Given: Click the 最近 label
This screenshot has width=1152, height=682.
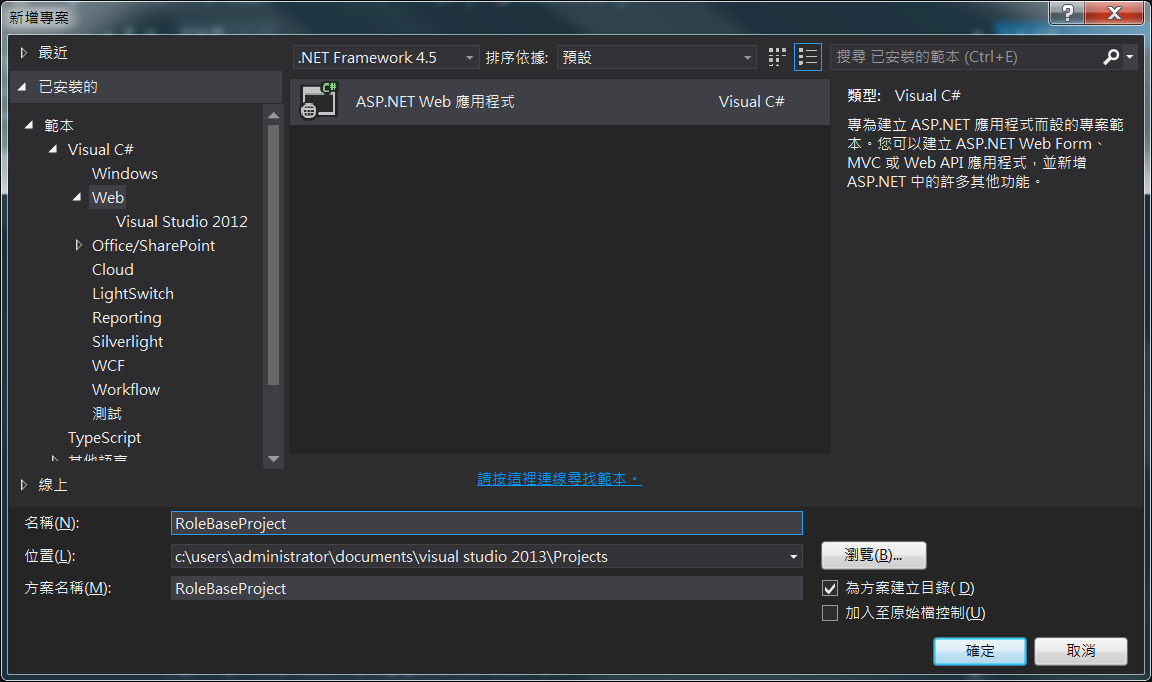Looking at the screenshot, I should tap(53, 53).
